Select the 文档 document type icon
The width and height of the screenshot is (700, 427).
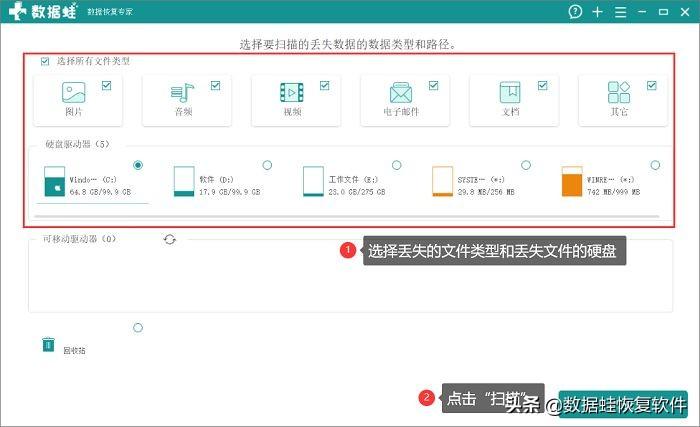click(x=510, y=92)
